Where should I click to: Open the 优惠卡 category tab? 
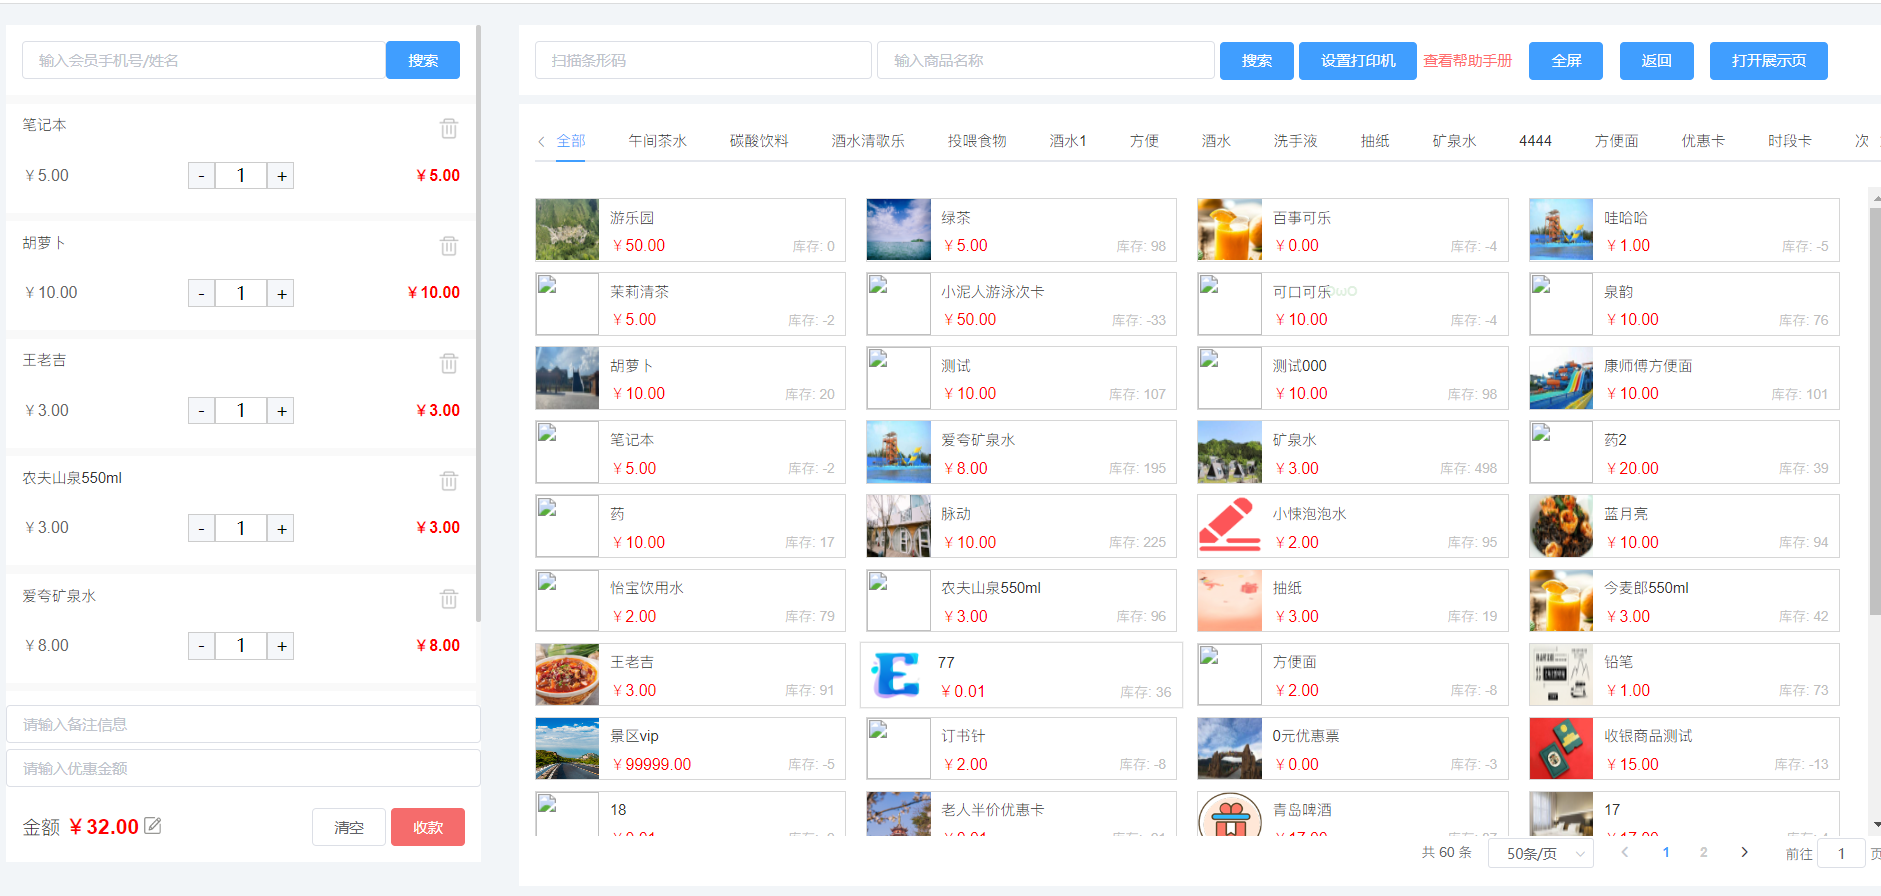tap(1703, 141)
